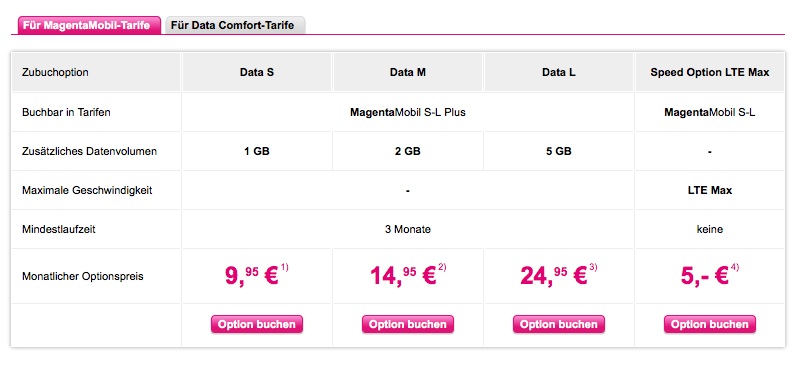Click the 24,95 € Data L price

pyautogui.click(x=554, y=276)
